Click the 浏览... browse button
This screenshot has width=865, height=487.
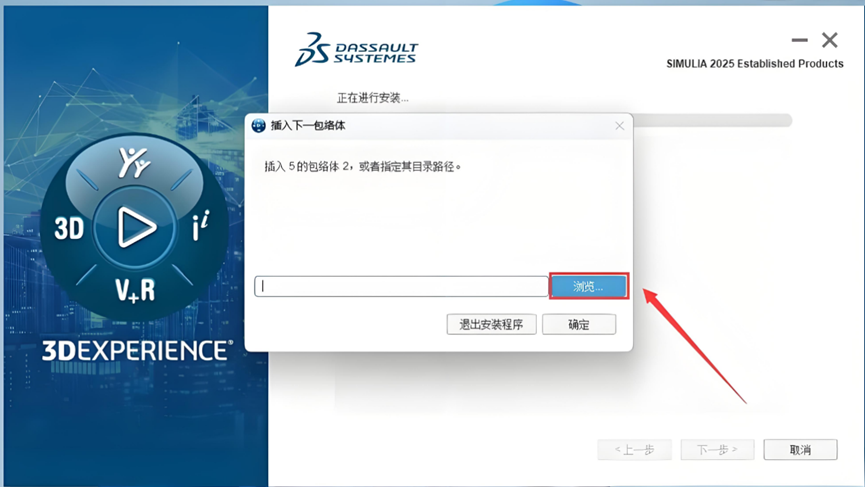[589, 286]
